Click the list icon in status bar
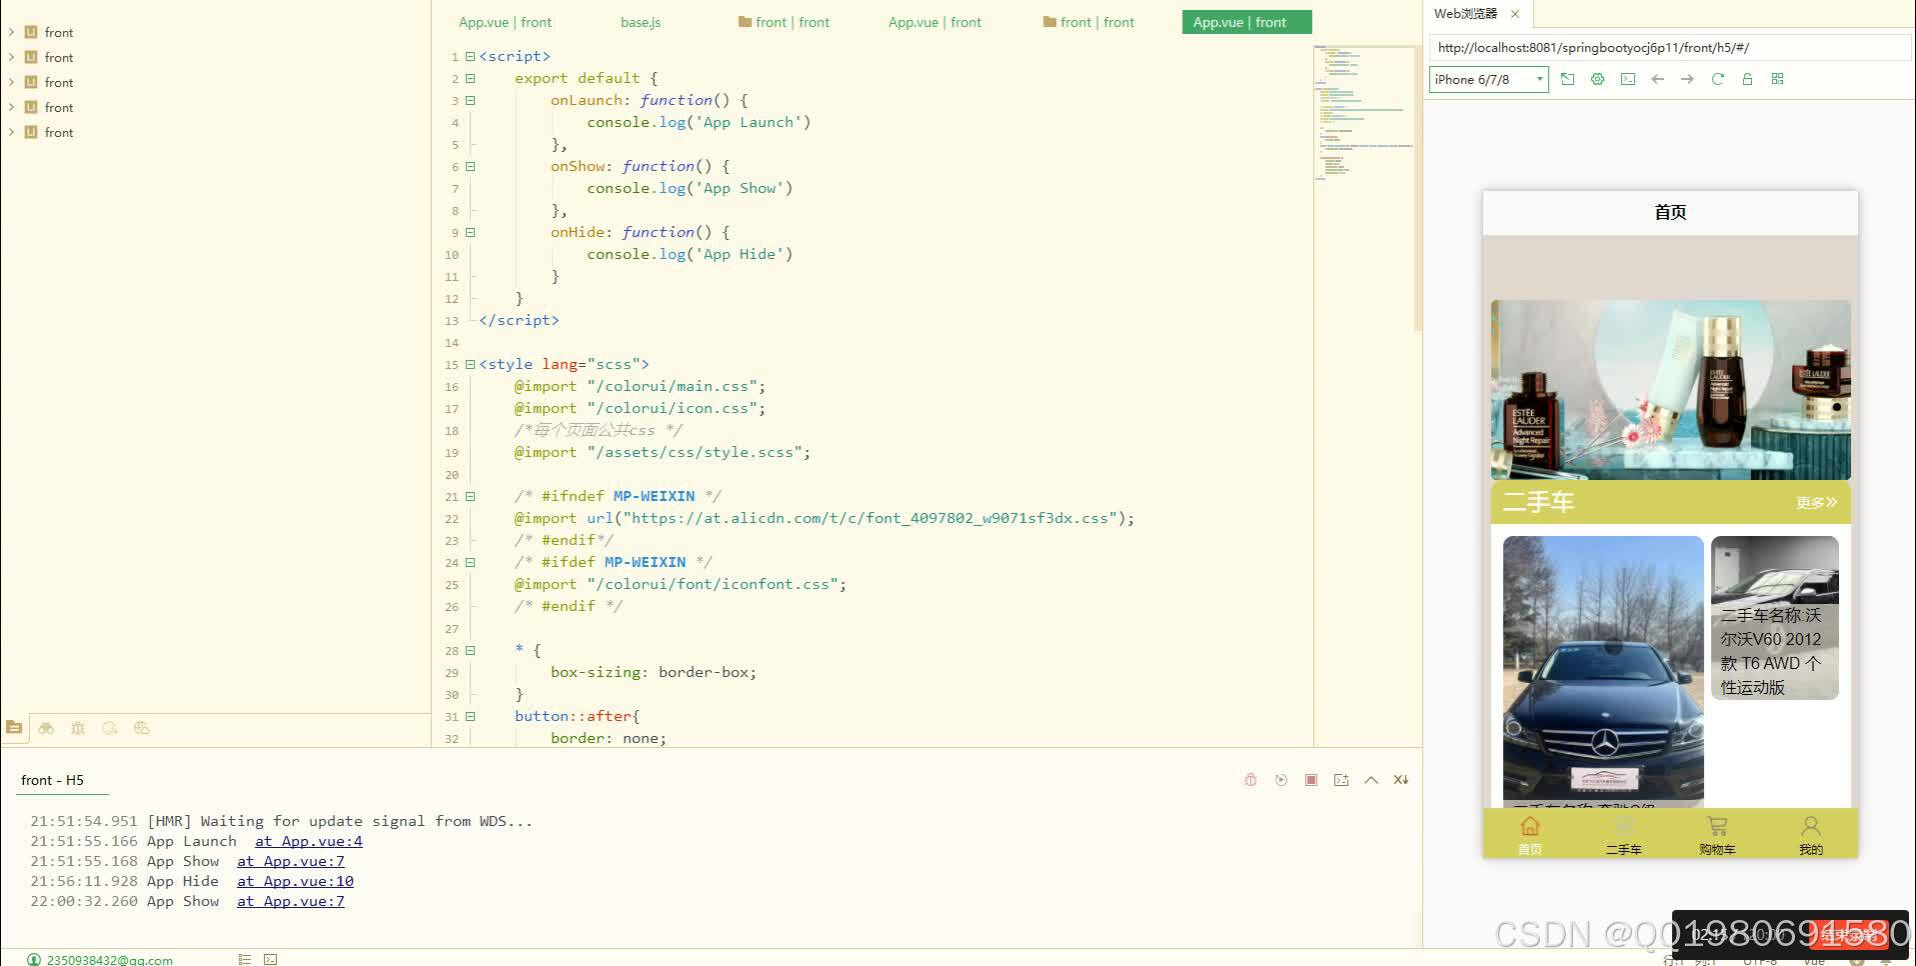 pos(244,959)
